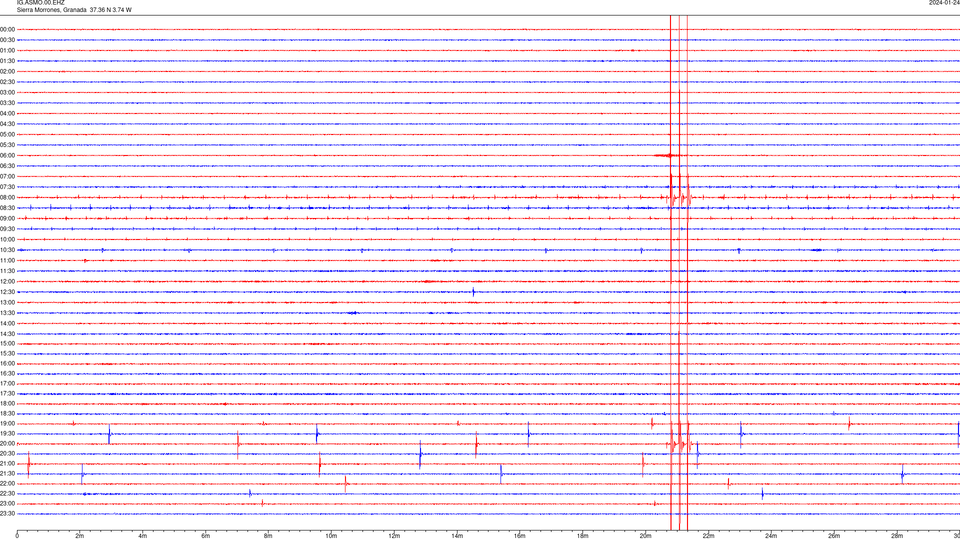Pick the 12:30 time label
The height and width of the screenshot is (540, 960).
point(7,292)
